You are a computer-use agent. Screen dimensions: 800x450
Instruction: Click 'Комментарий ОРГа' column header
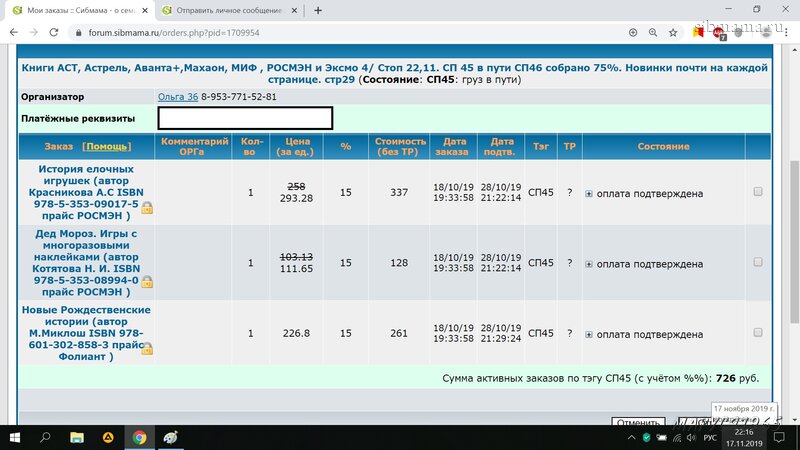(194, 146)
